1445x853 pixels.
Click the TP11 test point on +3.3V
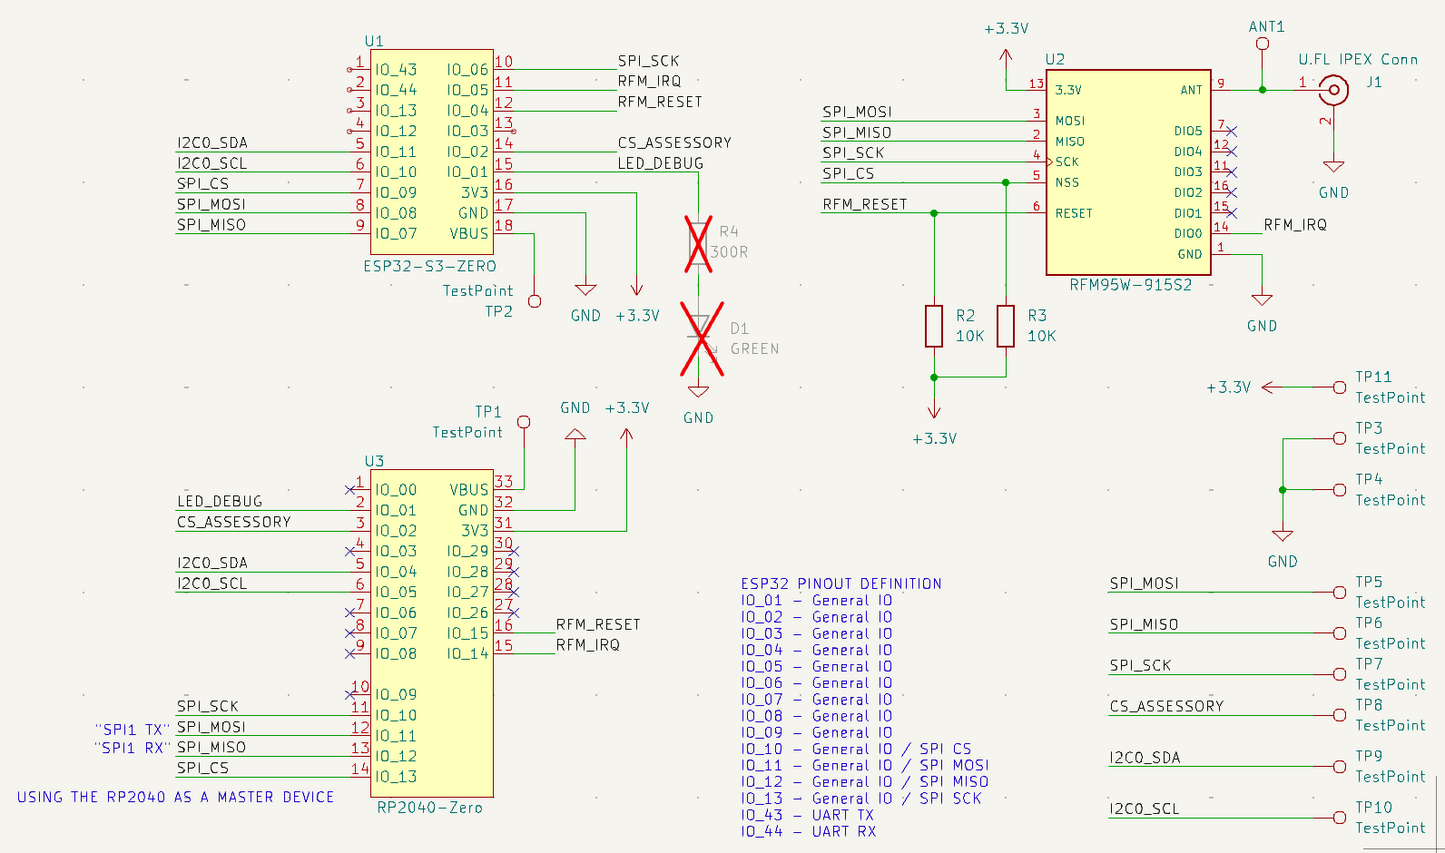[x=1339, y=387]
